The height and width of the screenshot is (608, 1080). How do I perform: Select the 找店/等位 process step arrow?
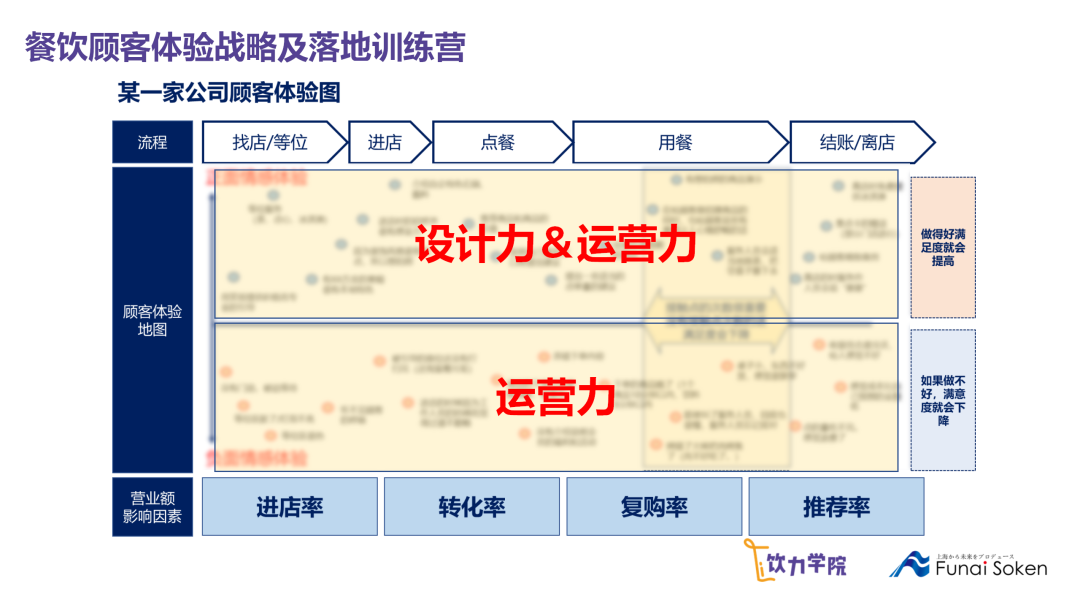click(x=272, y=142)
